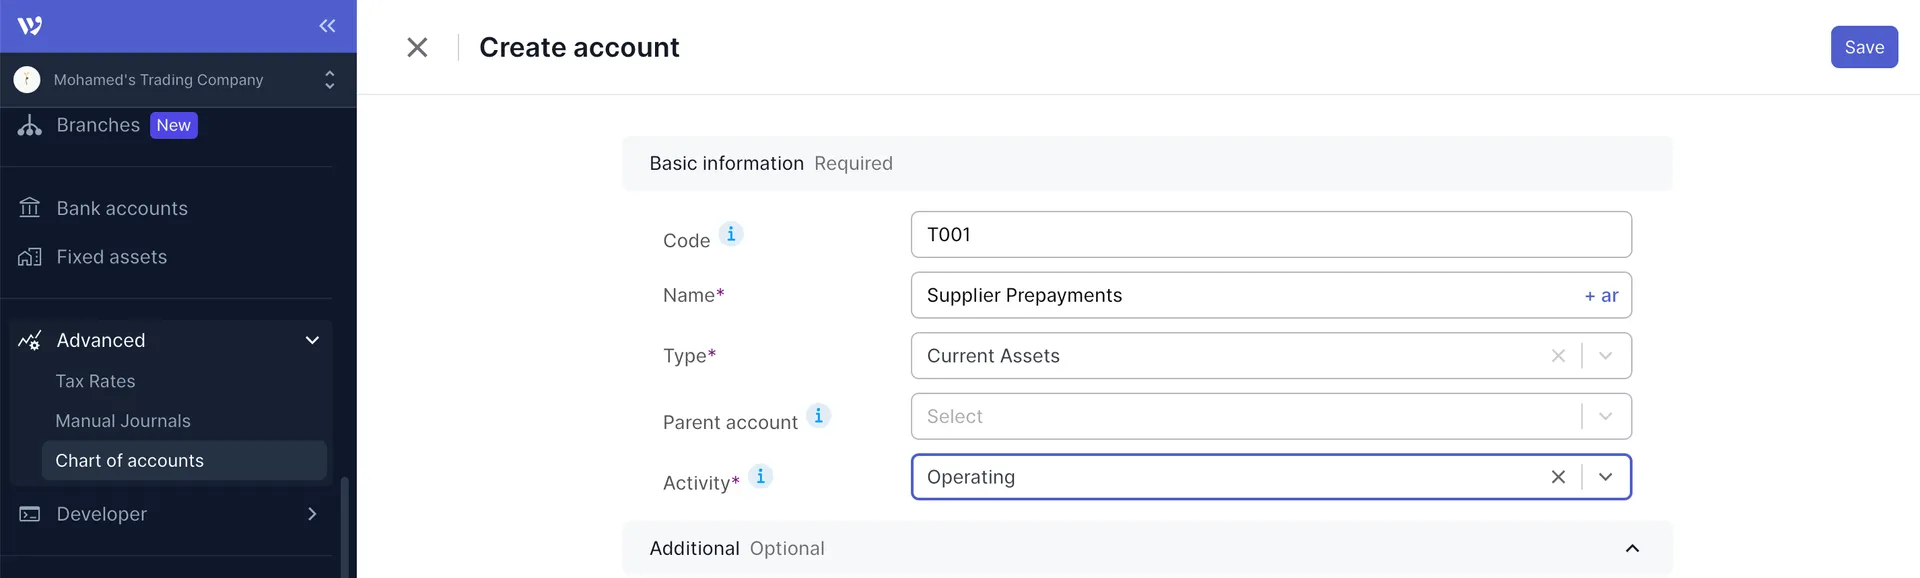Open the Activity dropdown arrow

[1605, 477]
